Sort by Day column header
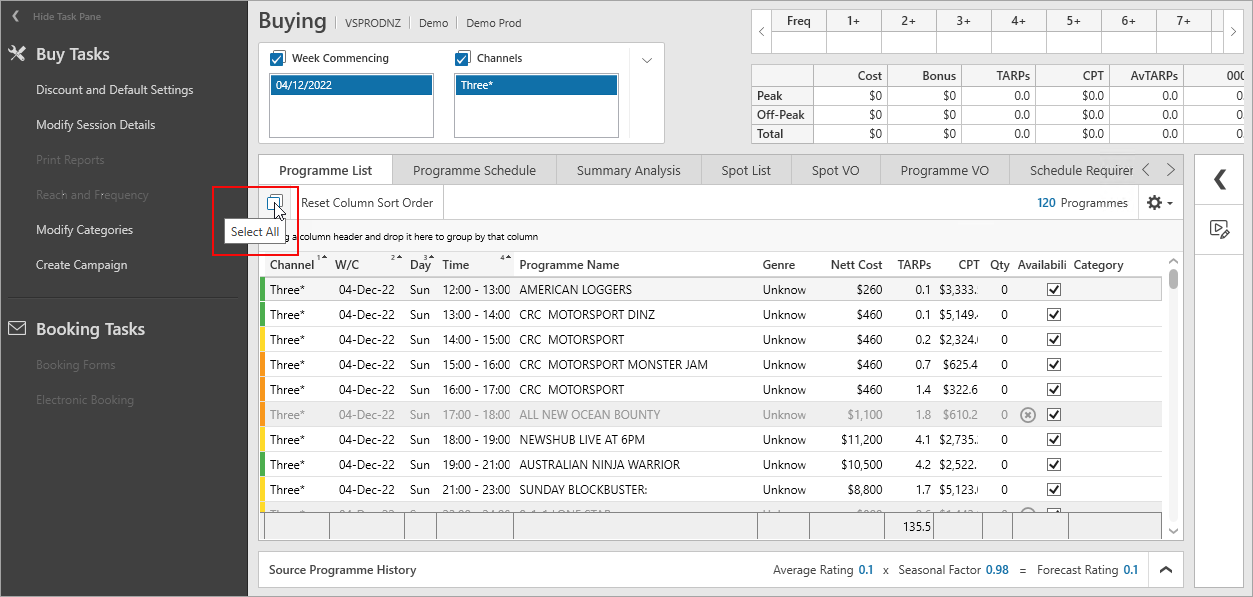This screenshot has height=597, width=1253. pyautogui.click(x=421, y=265)
